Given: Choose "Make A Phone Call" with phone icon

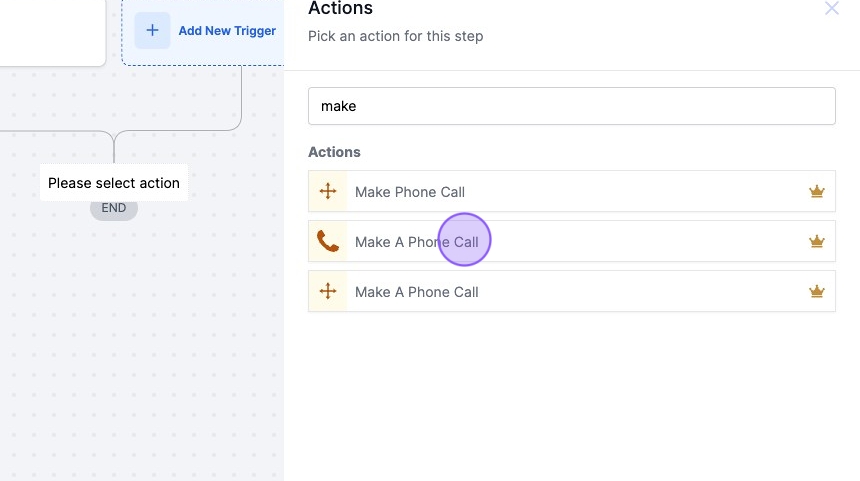Looking at the screenshot, I should click(x=417, y=242).
